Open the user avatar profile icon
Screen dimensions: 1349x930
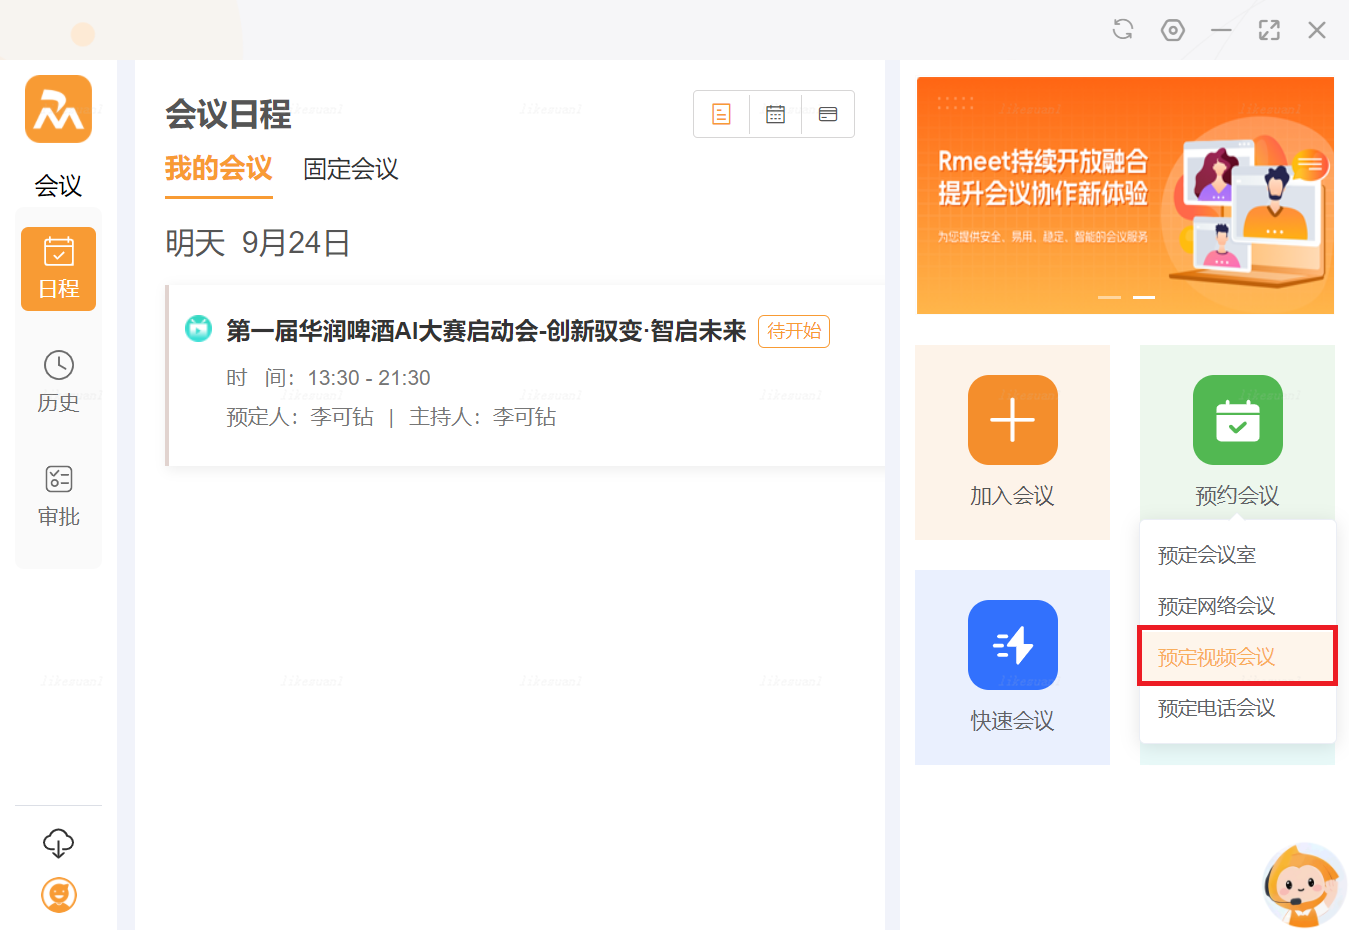58,895
